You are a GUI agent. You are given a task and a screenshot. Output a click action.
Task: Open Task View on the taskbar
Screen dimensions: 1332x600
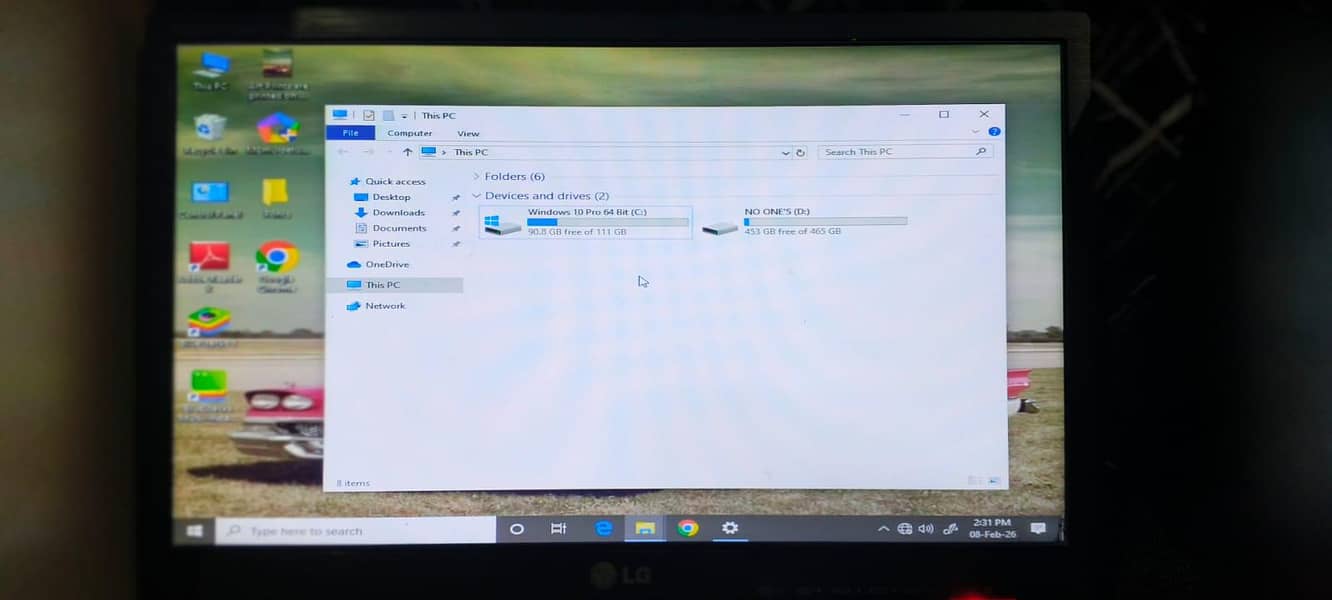pyautogui.click(x=560, y=528)
